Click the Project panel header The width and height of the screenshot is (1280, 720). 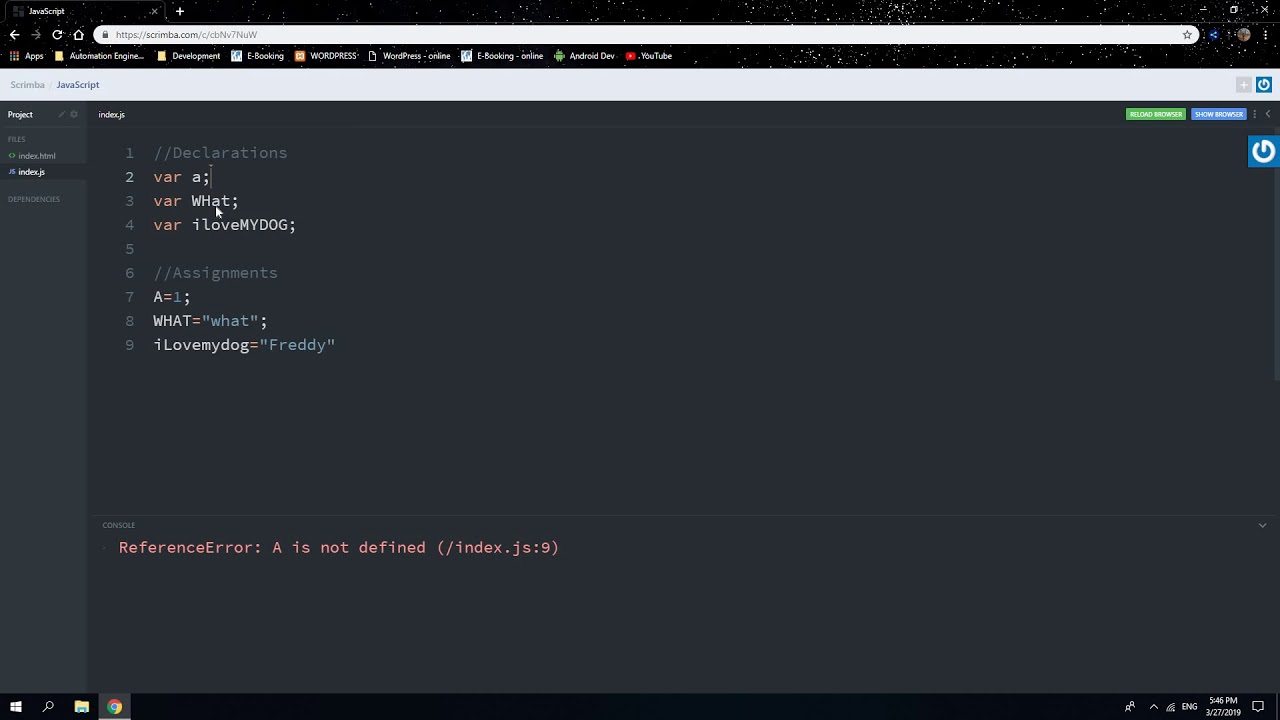tap(20, 115)
